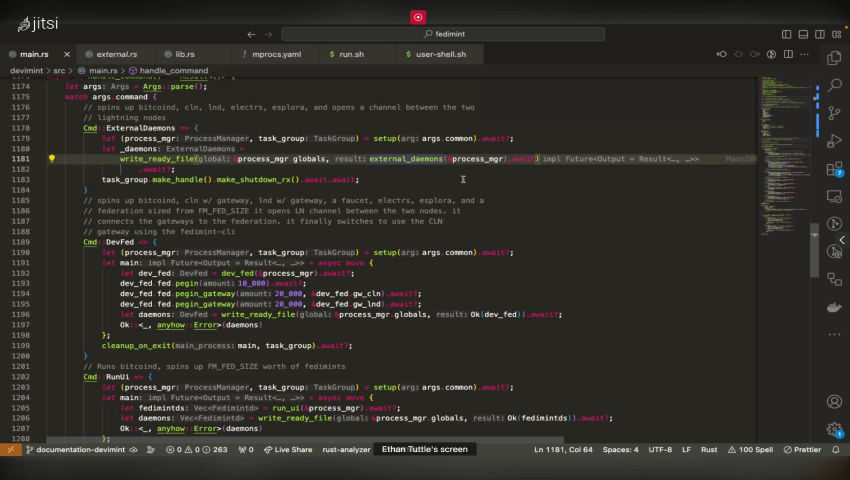Open the Manage gear icon

click(x=834, y=430)
